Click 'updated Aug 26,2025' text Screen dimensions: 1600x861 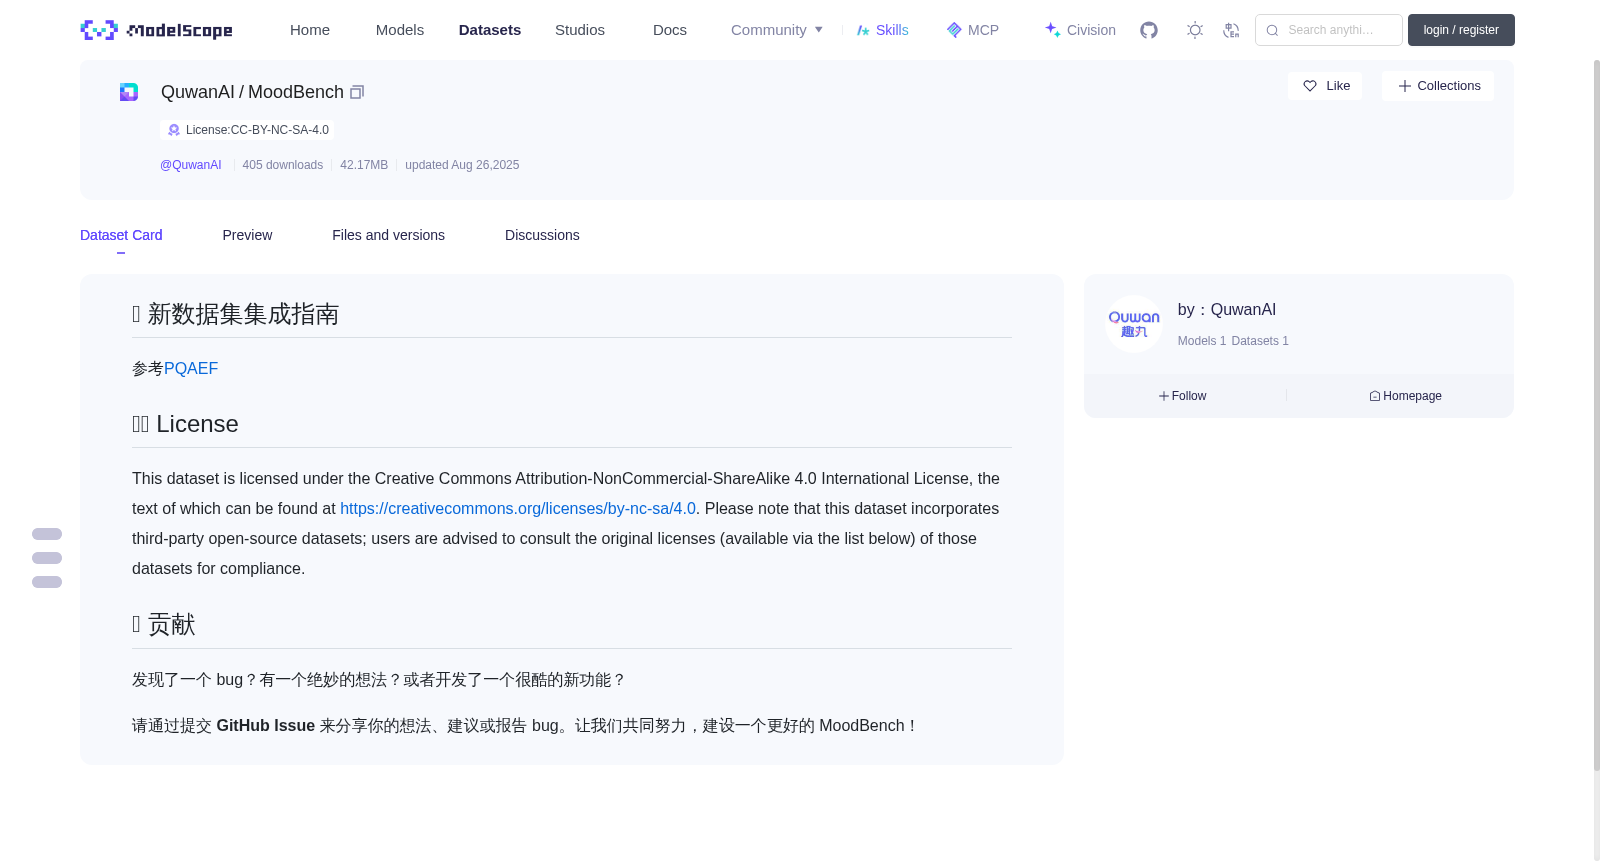462,165
